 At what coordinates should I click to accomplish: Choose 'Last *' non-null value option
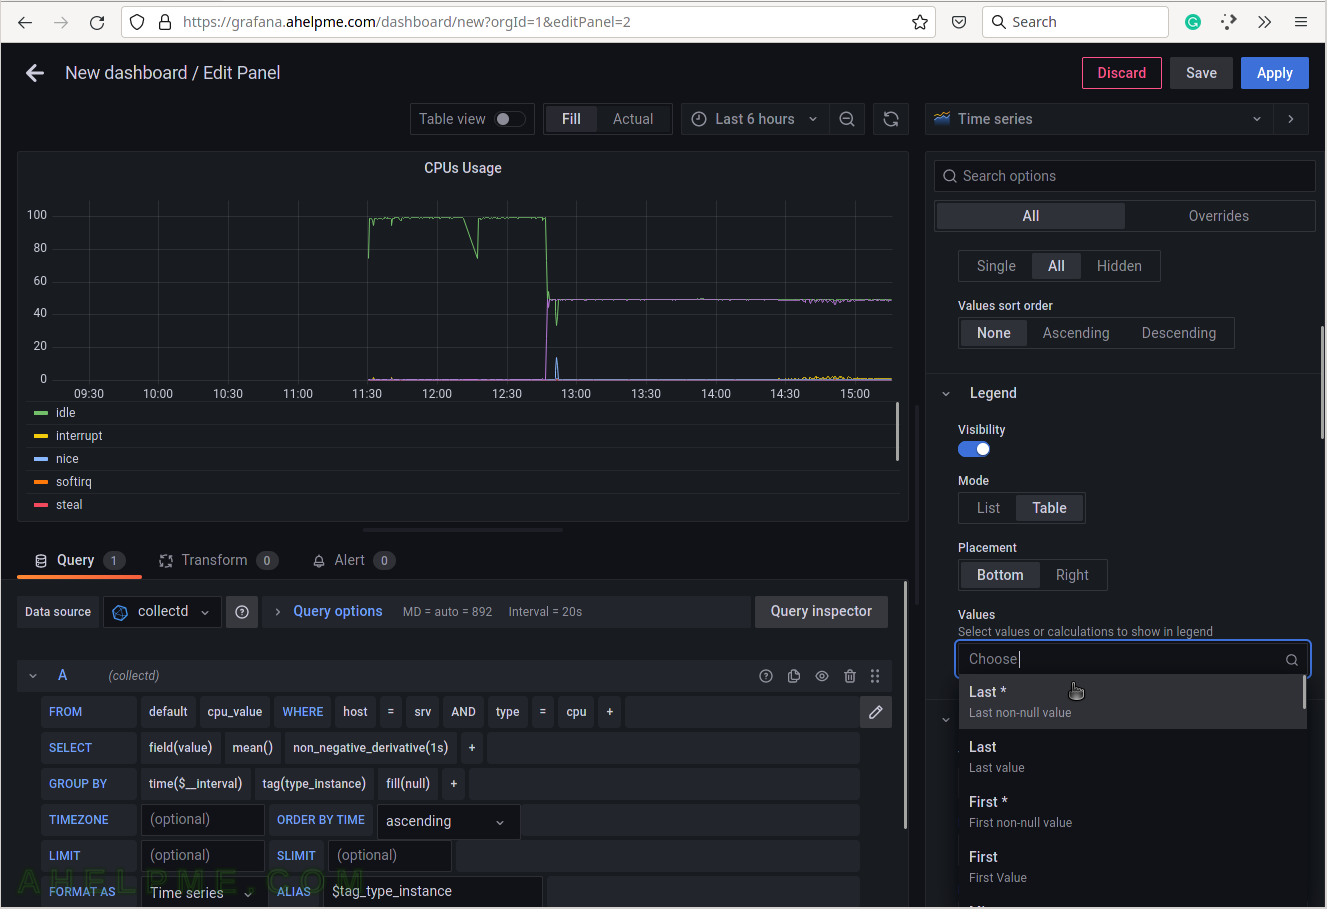[x=1132, y=702]
